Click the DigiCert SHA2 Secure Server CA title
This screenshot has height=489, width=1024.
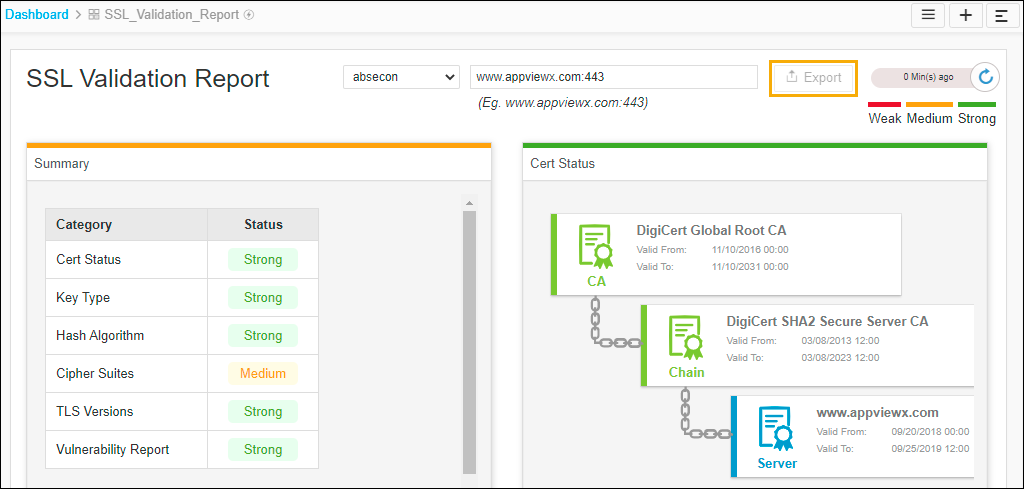827,321
